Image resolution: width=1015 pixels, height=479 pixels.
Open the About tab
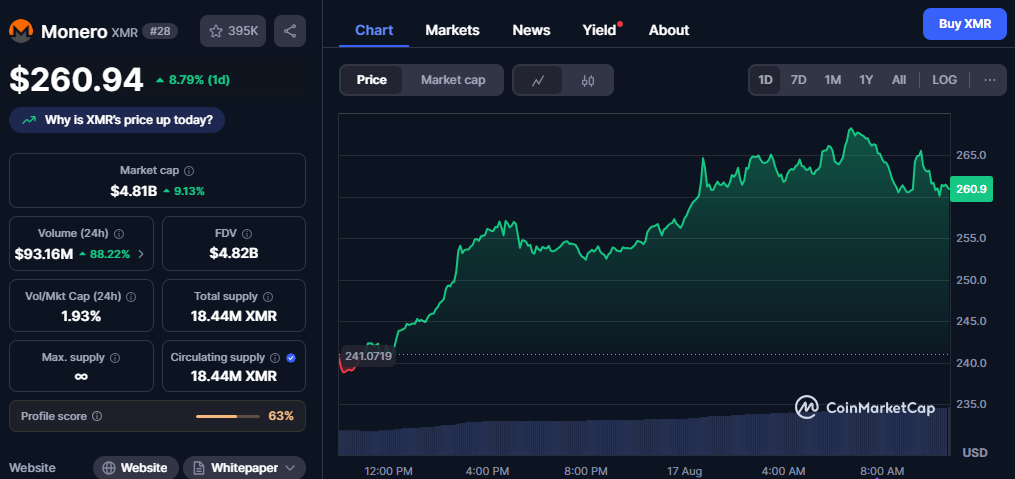[669, 30]
